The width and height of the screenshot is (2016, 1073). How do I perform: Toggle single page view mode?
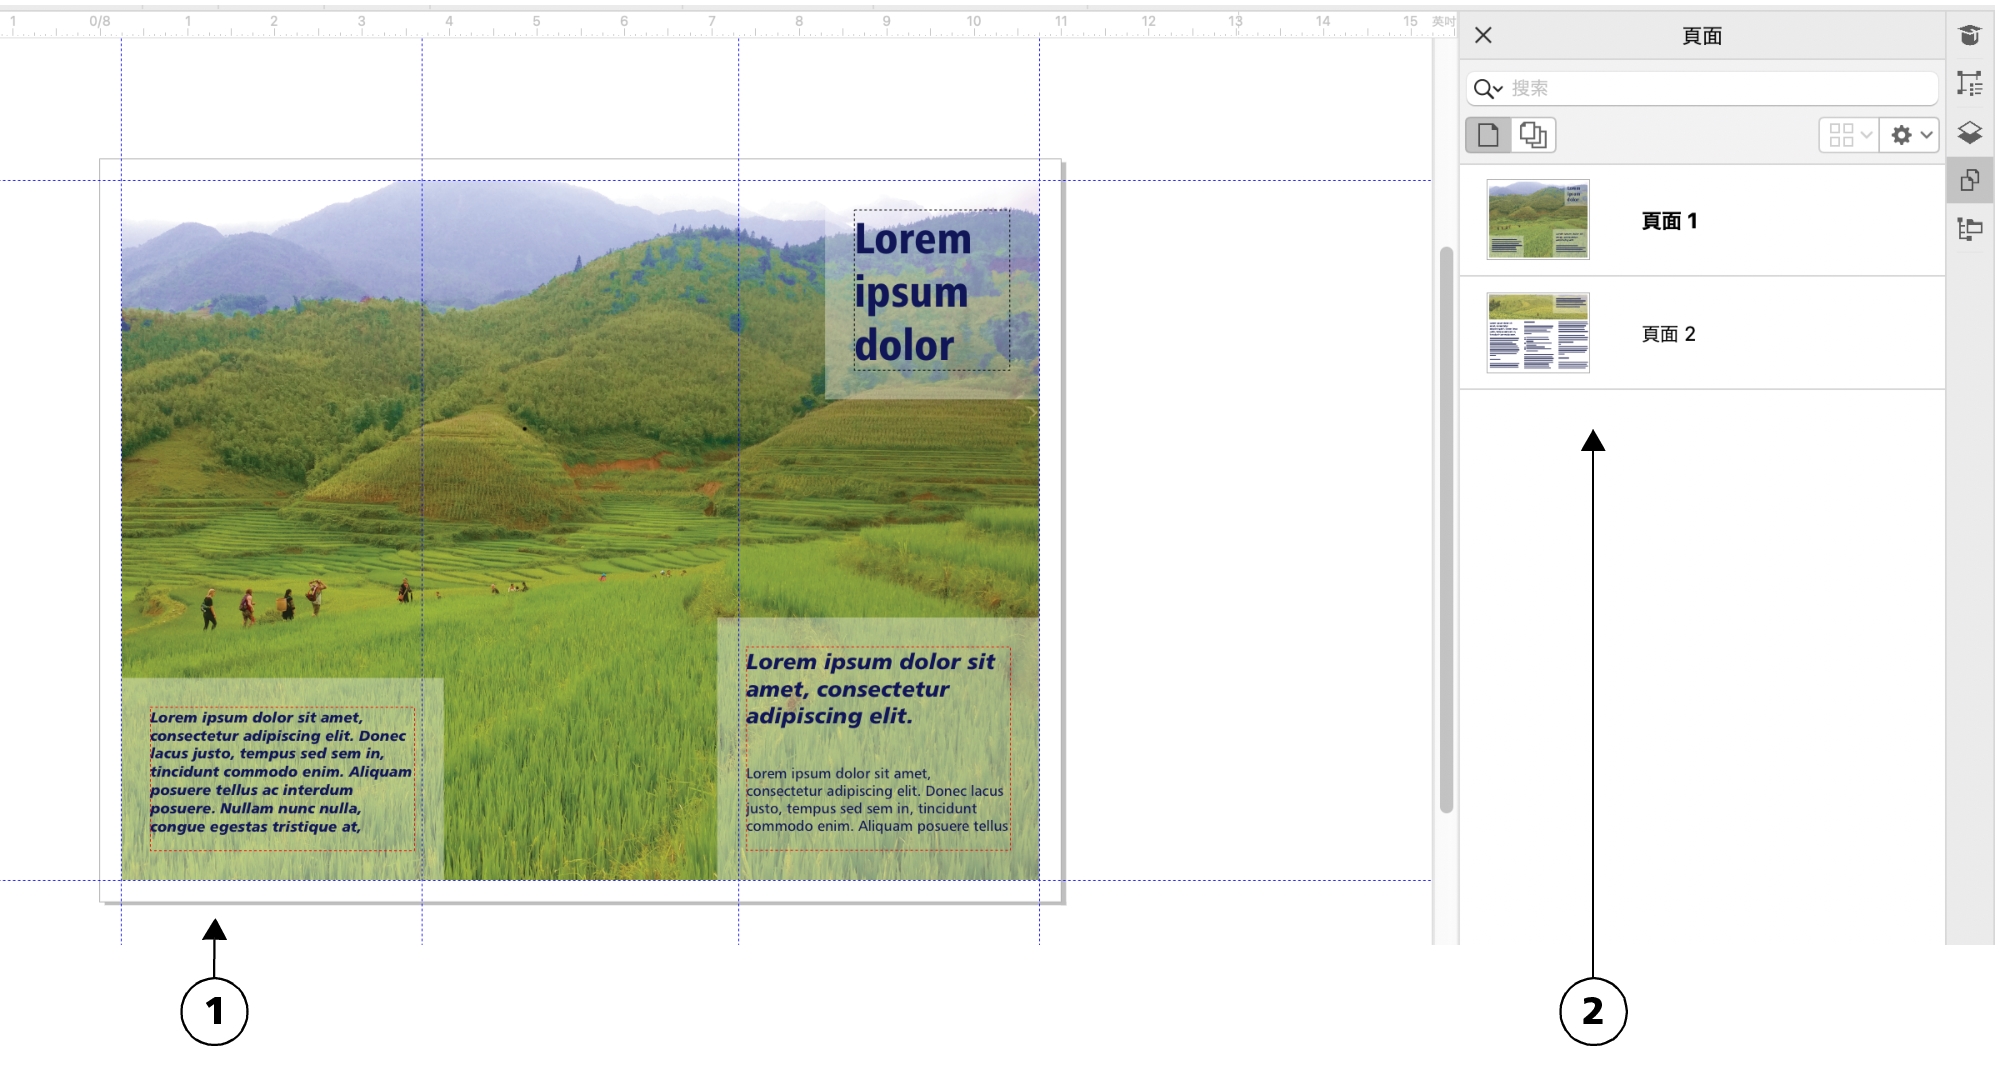click(1488, 135)
